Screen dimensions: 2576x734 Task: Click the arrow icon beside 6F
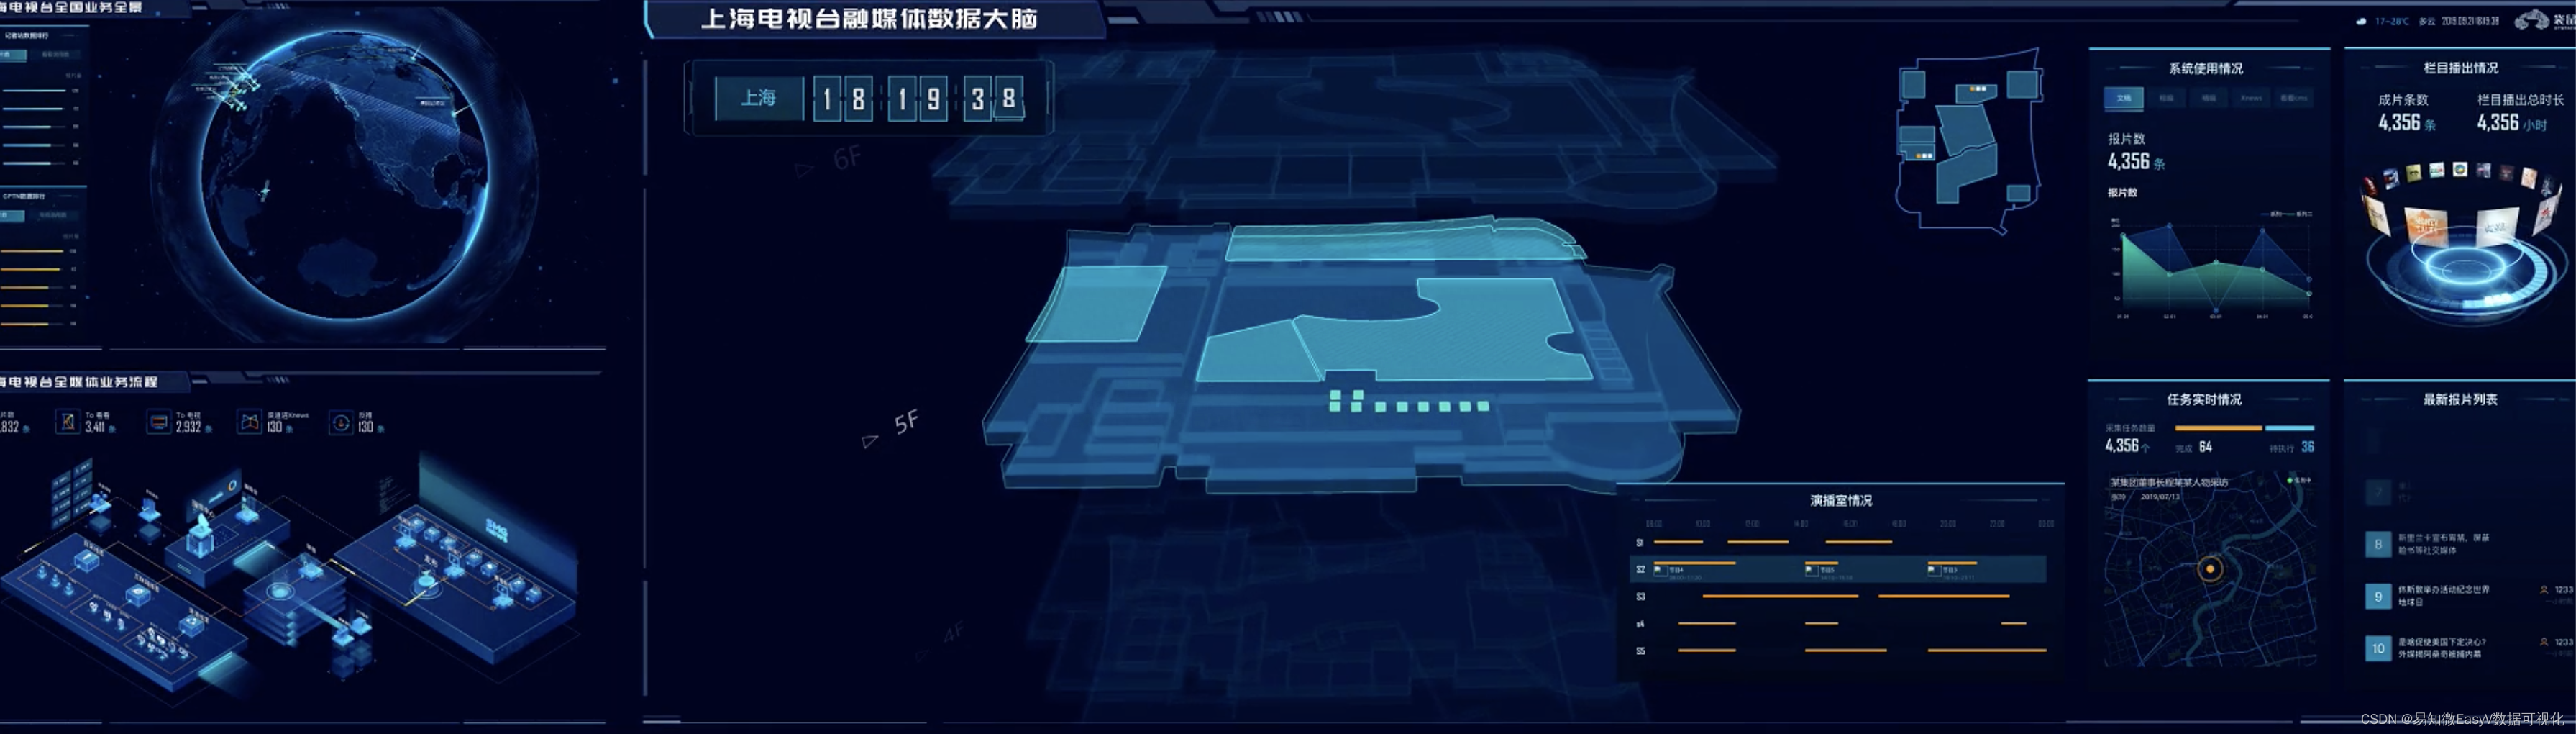click(x=804, y=171)
